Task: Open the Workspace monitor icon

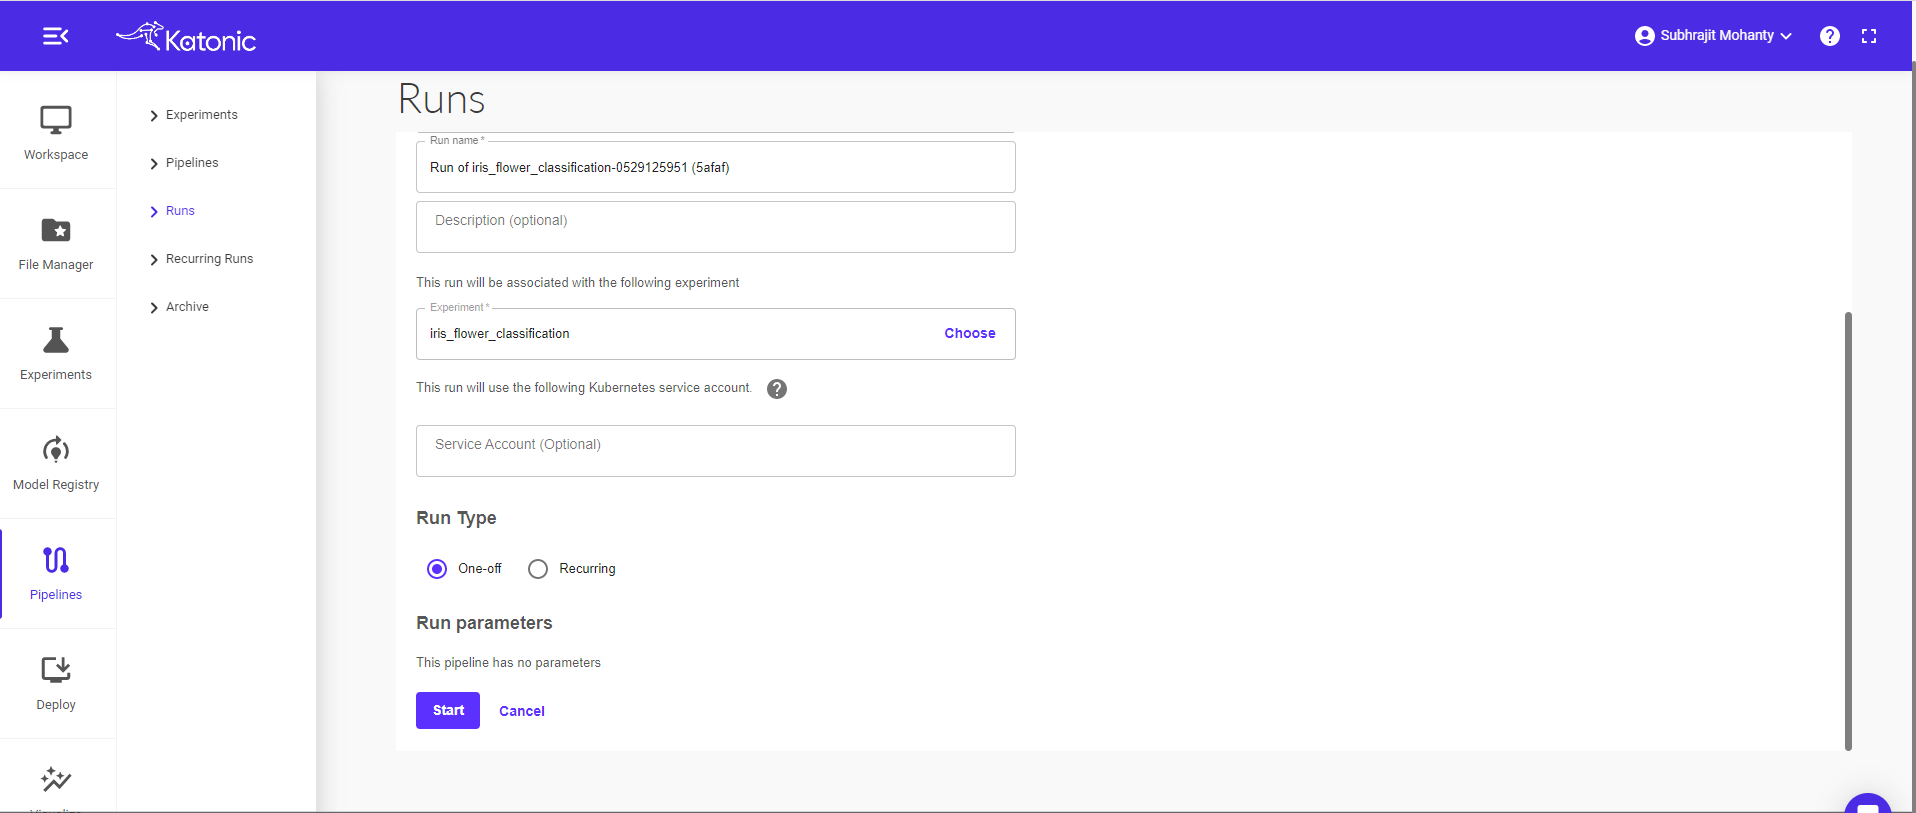Action: [x=56, y=120]
